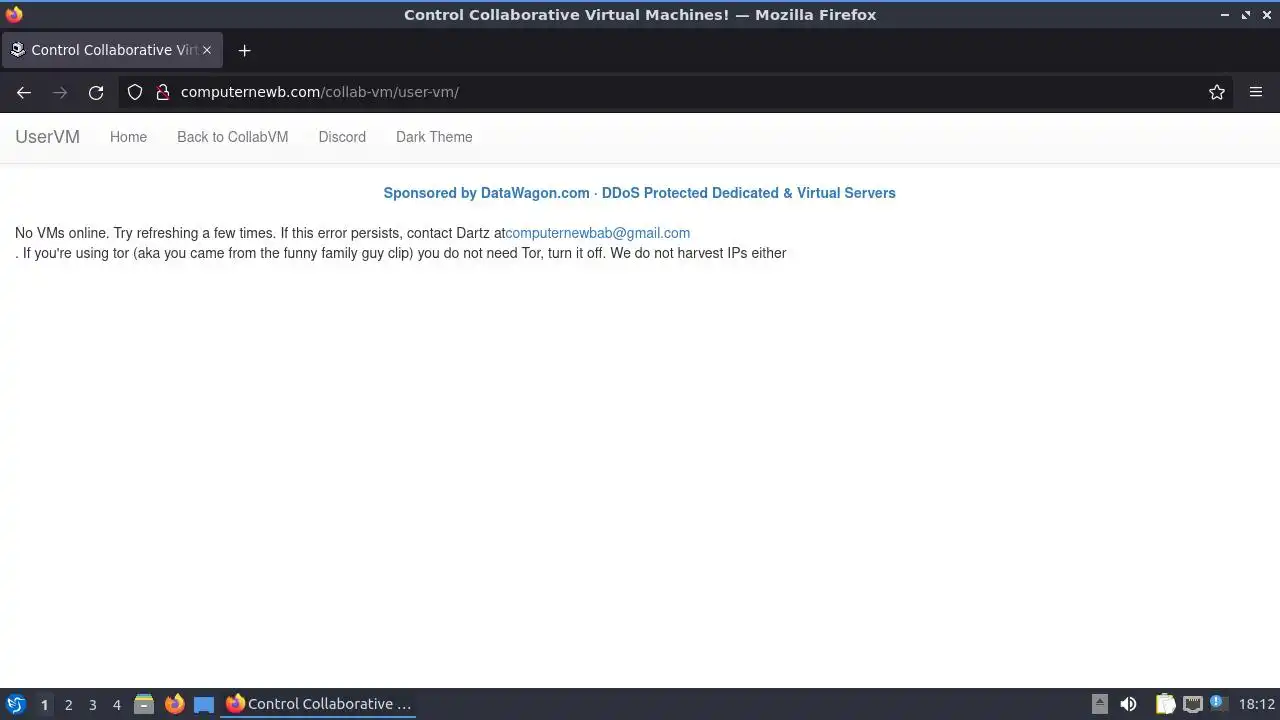Switch to virtual desktop 4
This screenshot has height=720, width=1280.
tap(116, 705)
